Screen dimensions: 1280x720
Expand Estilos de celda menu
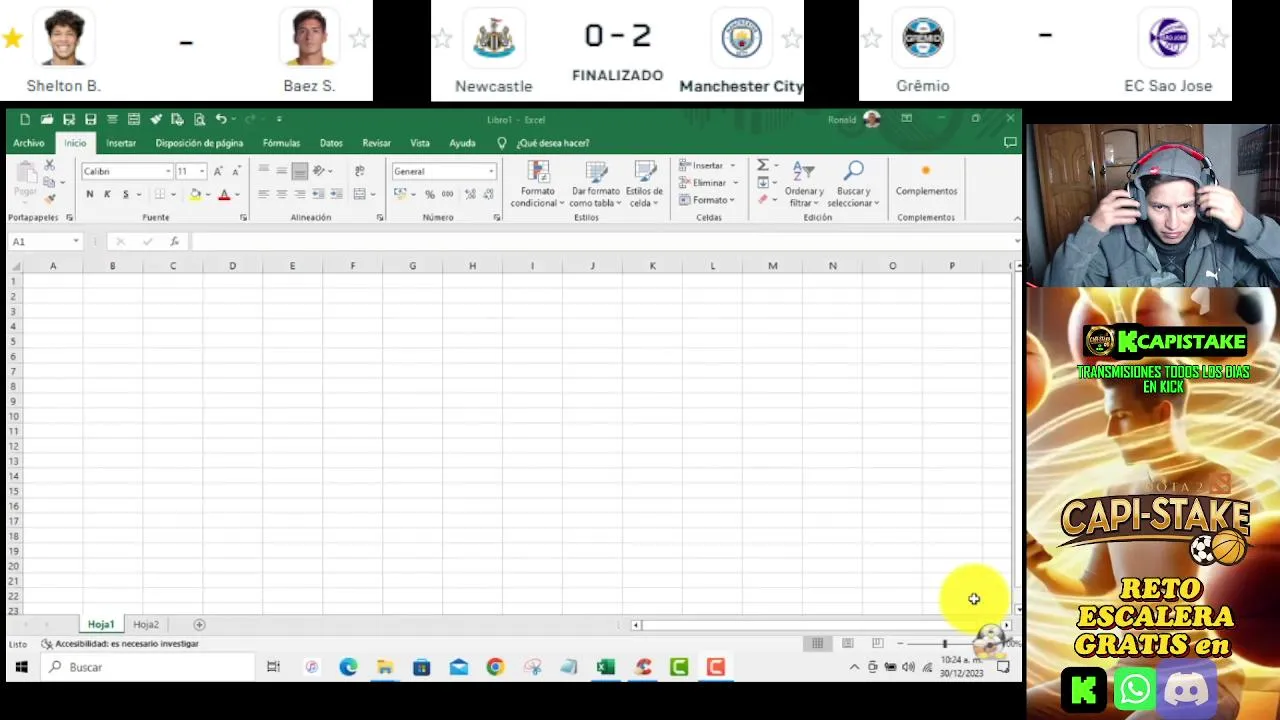644,184
